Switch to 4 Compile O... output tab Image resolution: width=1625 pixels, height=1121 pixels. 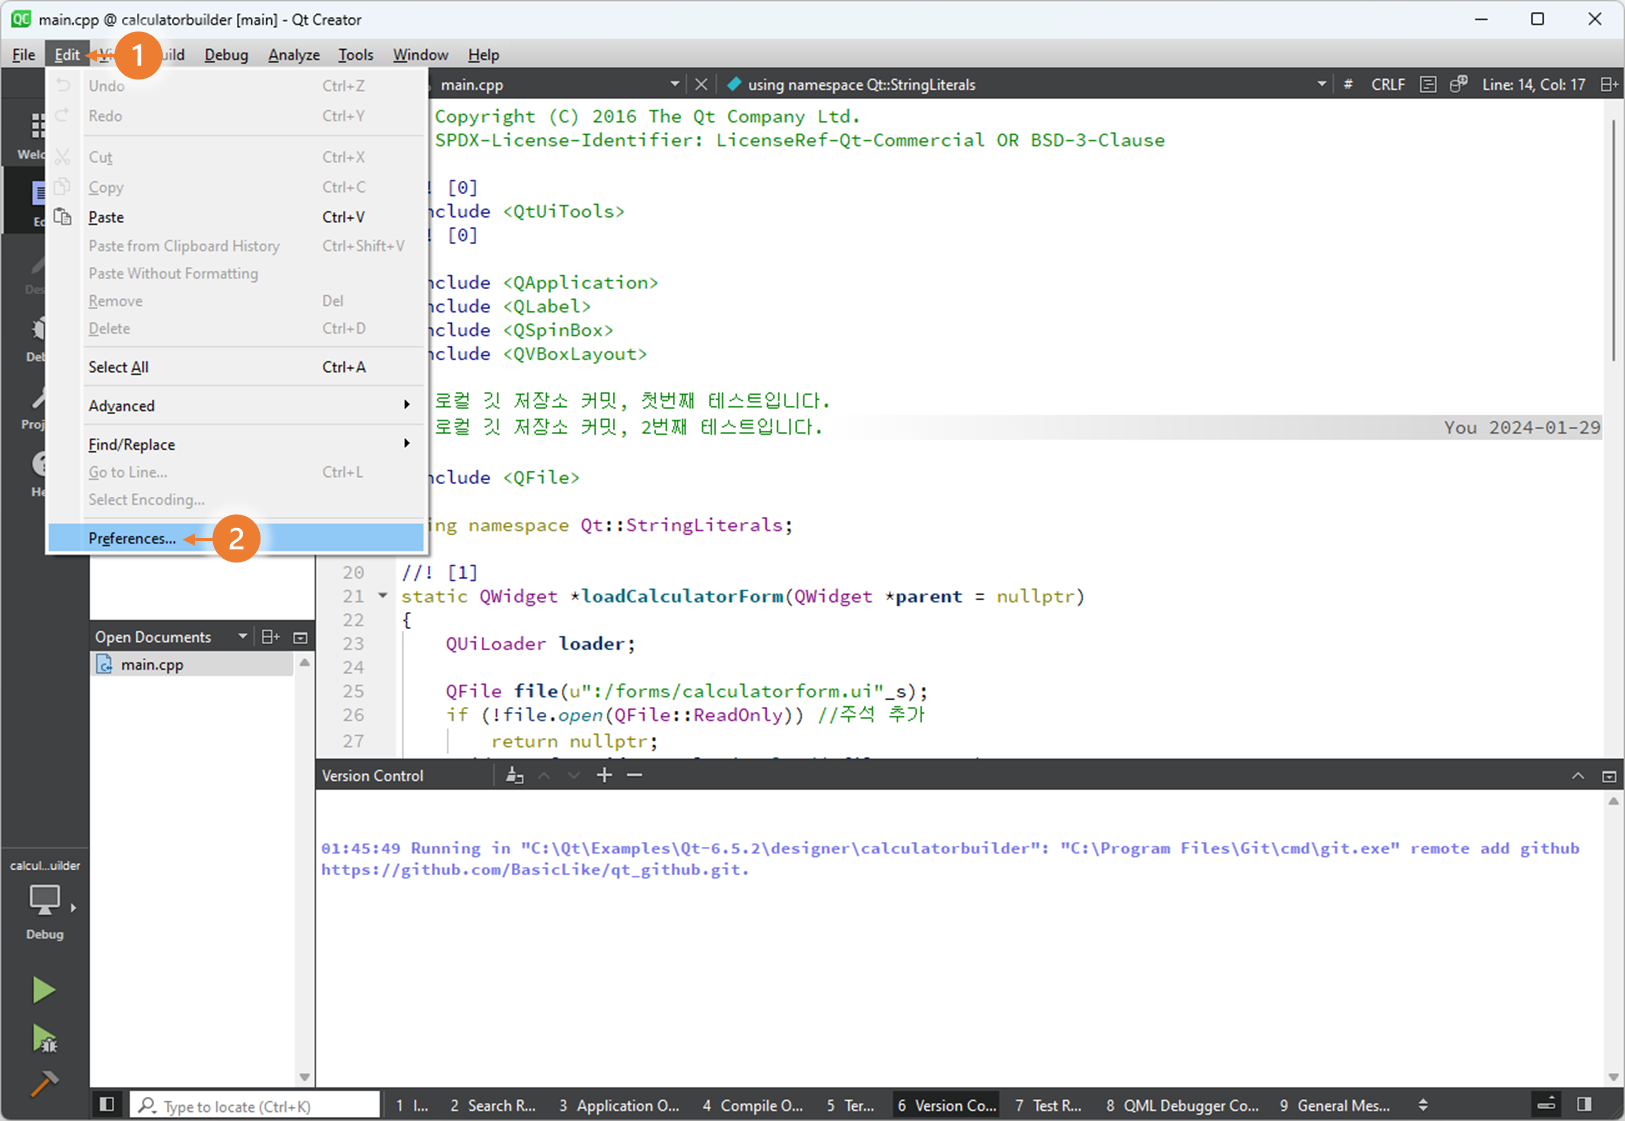[753, 1105]
